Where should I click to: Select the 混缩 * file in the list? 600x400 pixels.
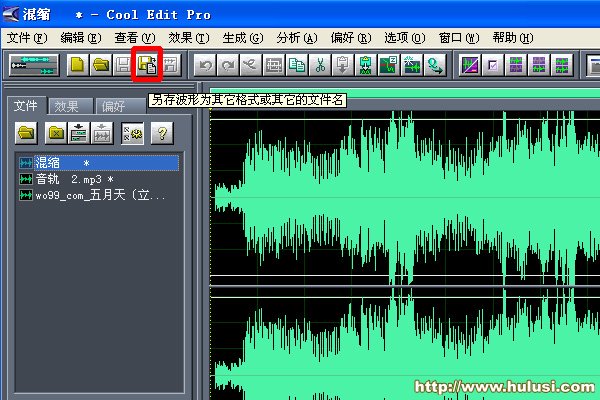(x=98, y=163)
